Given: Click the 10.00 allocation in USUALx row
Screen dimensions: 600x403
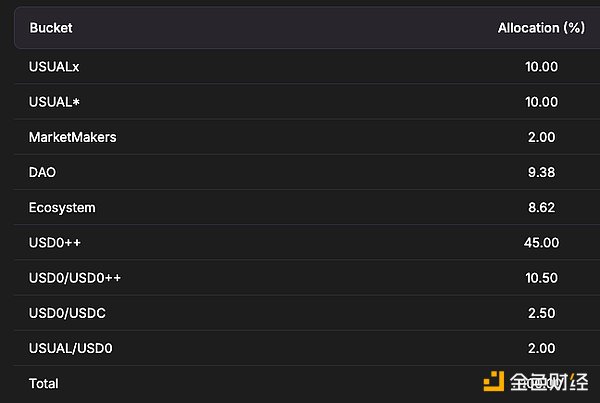Looking at the screenshot, I should (541, 67).
